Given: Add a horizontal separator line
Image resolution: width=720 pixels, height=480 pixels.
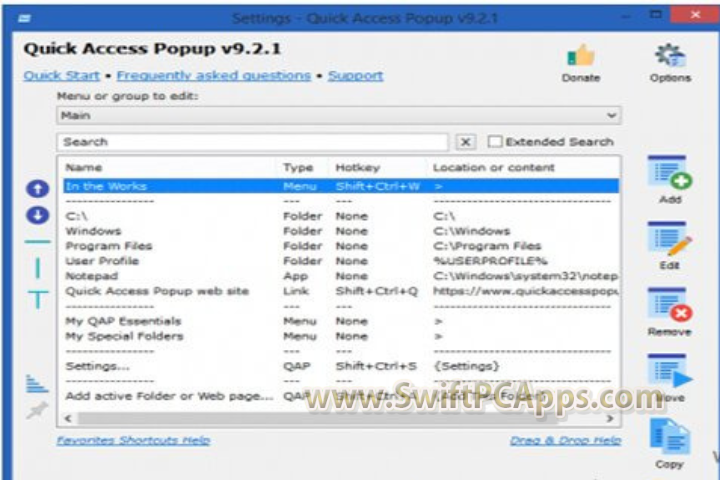Looking at the screenshot, I should (x=38, y=242).
